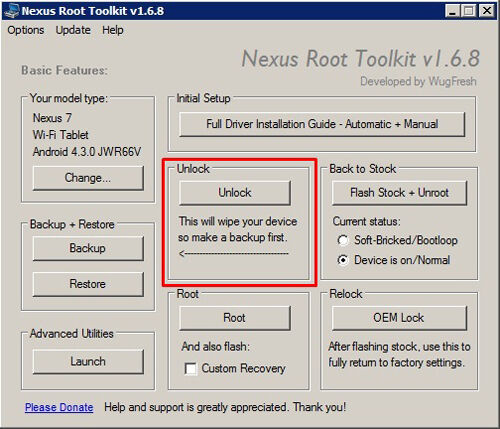500x429 pixels.
Task: Minimize the Nexus Root Toolkit window
Action: pos(452,11)
